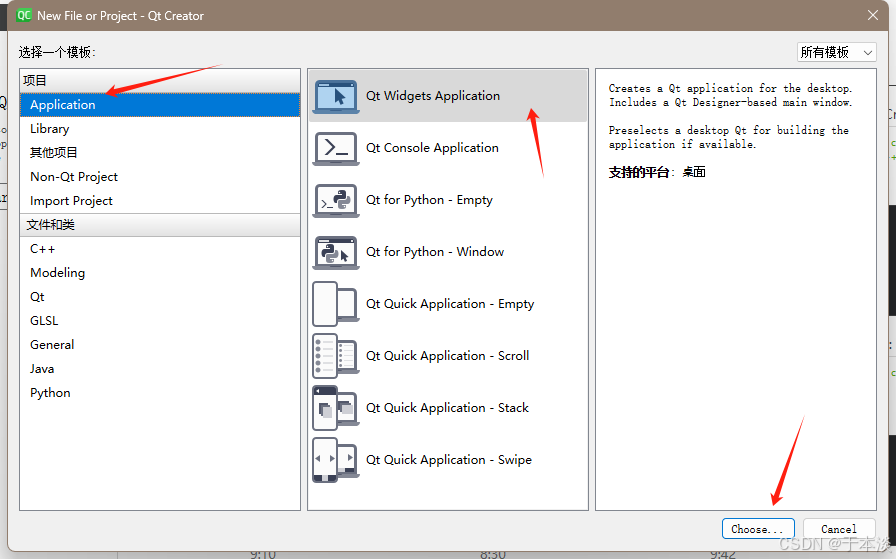Click the Qt Console Application terminal icon
This screenshot has height=559, width=896.
[x=336, y=149]
